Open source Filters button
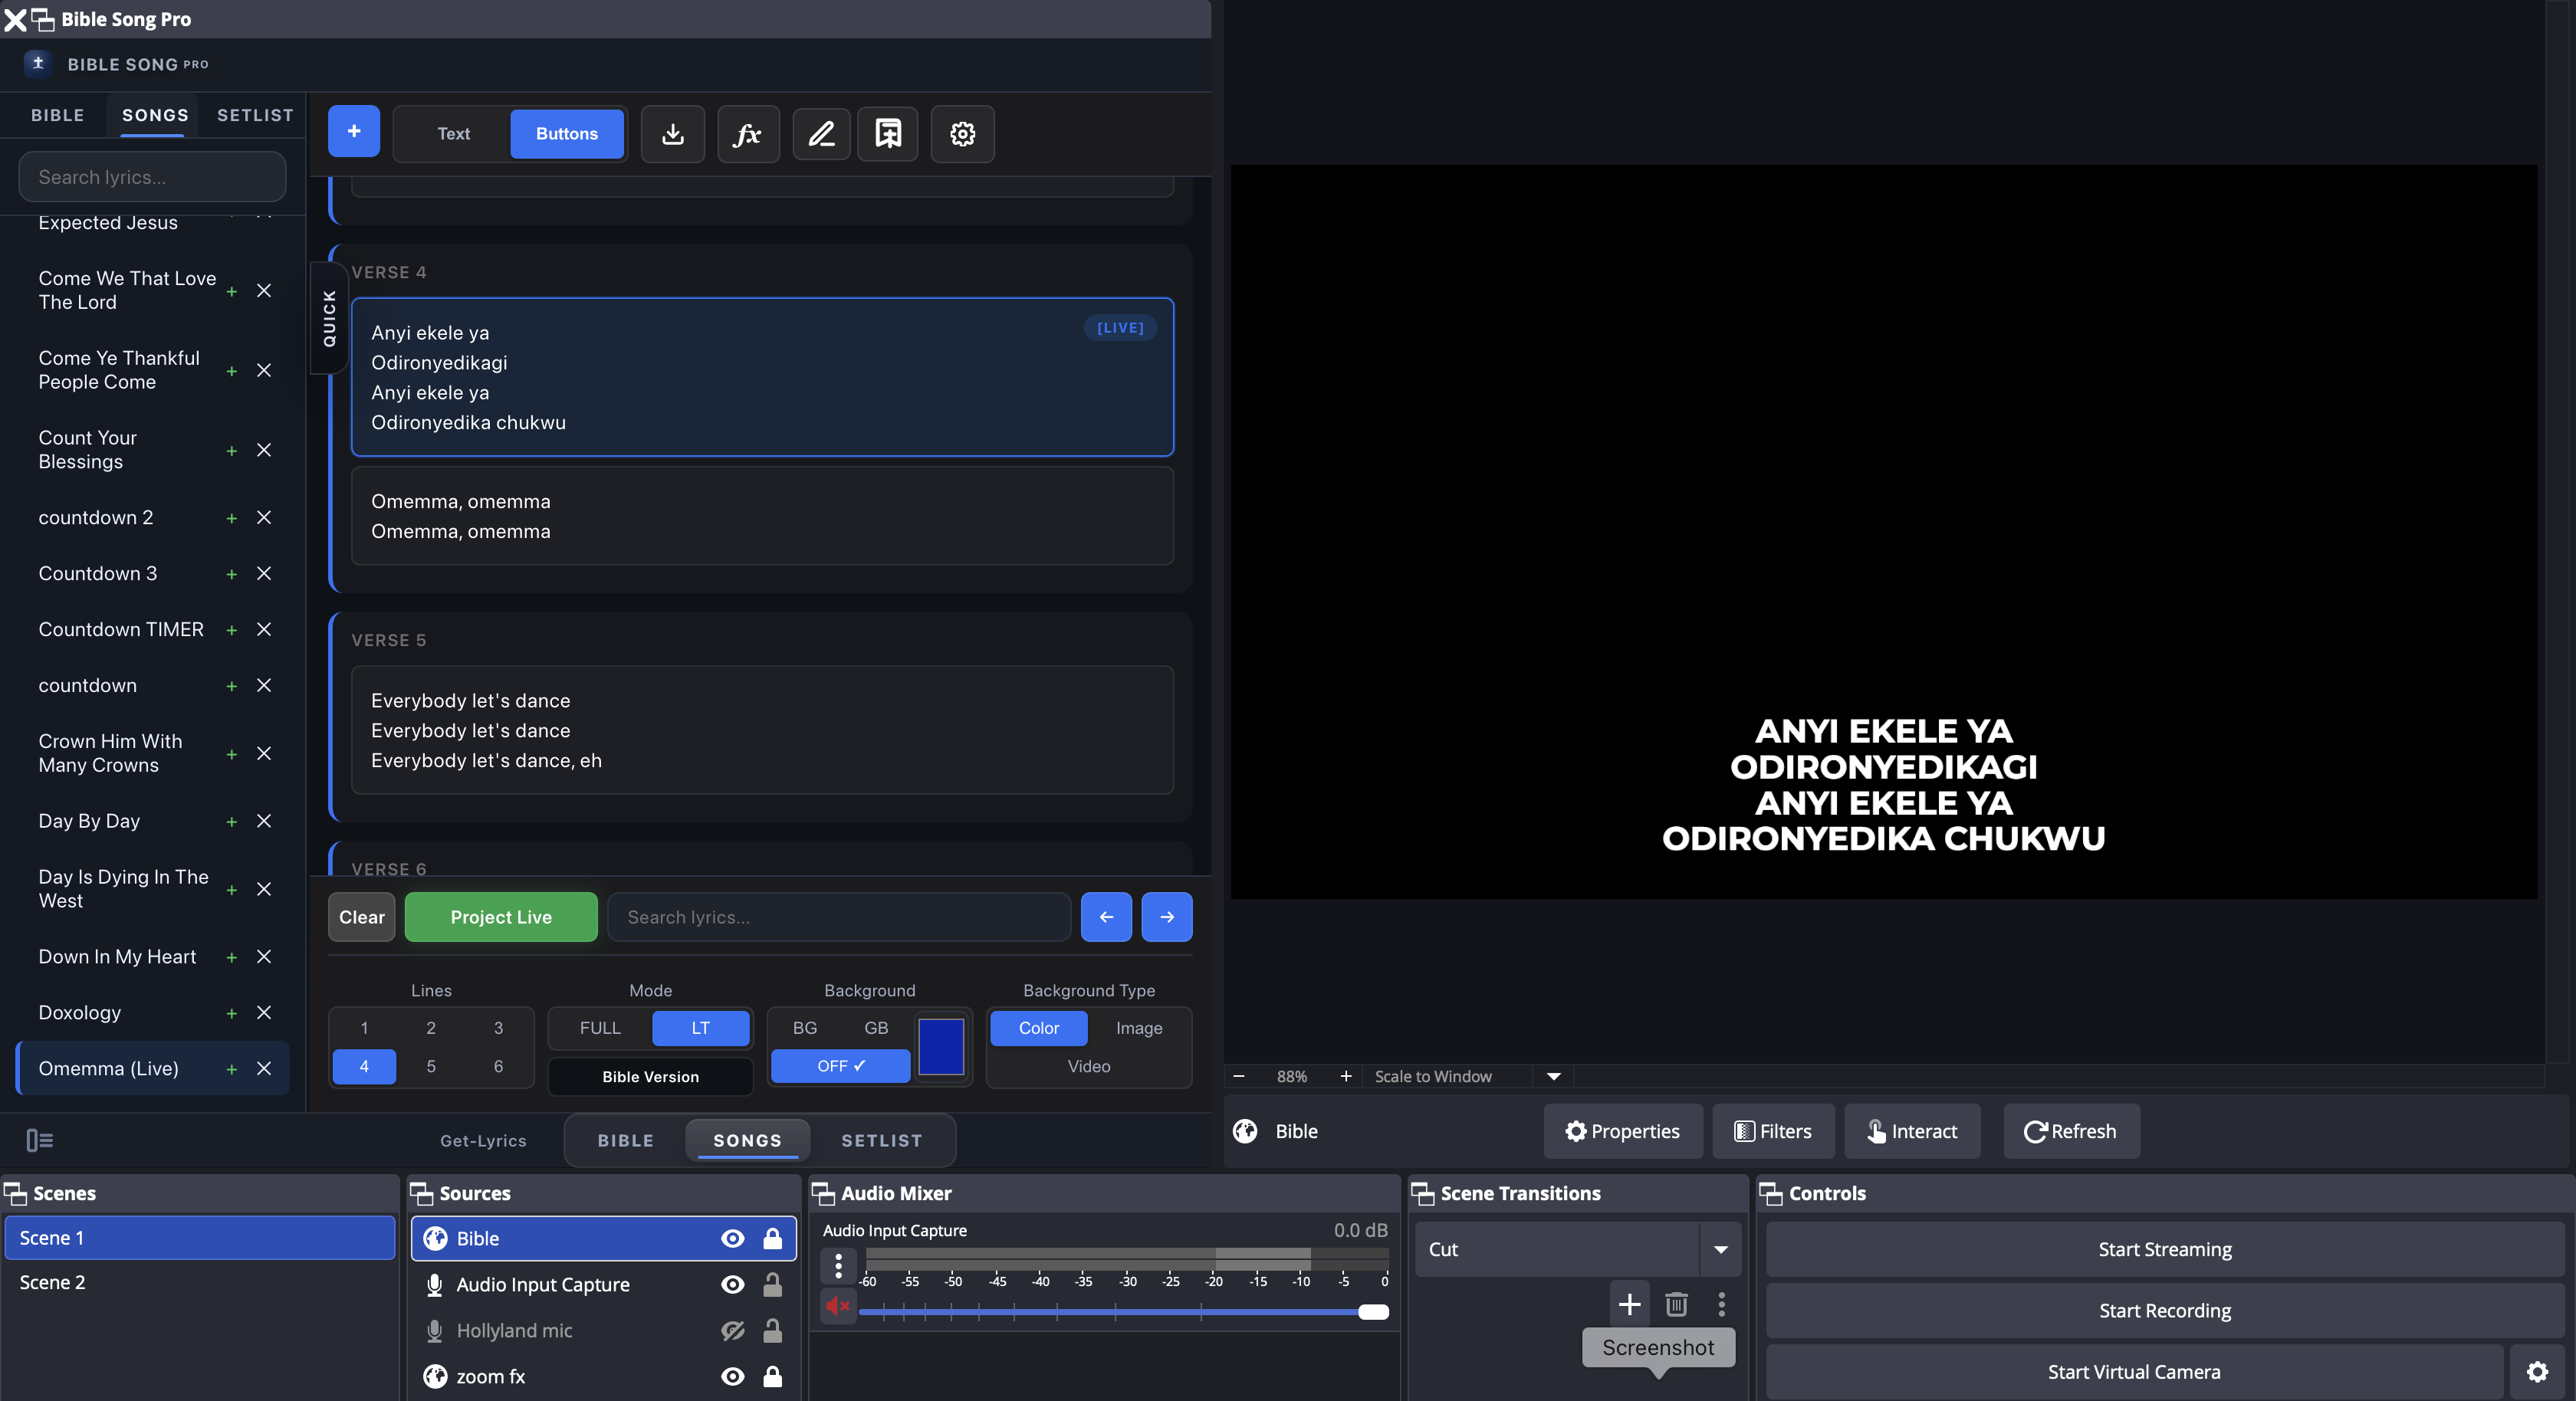Screen dimensions: 2576x1401 coord(1772,1131)
